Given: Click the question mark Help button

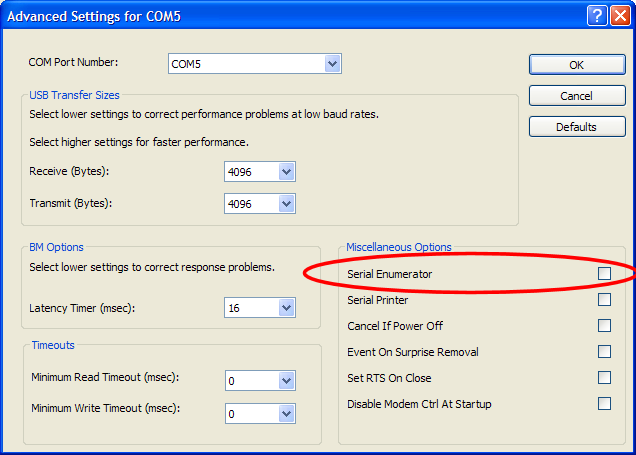Looking at the screenshot, I should click(x=596, y=15).
